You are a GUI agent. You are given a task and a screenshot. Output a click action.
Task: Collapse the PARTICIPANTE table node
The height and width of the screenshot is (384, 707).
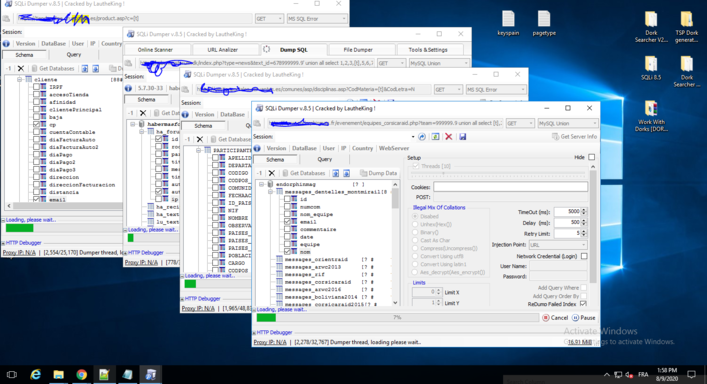198,150
